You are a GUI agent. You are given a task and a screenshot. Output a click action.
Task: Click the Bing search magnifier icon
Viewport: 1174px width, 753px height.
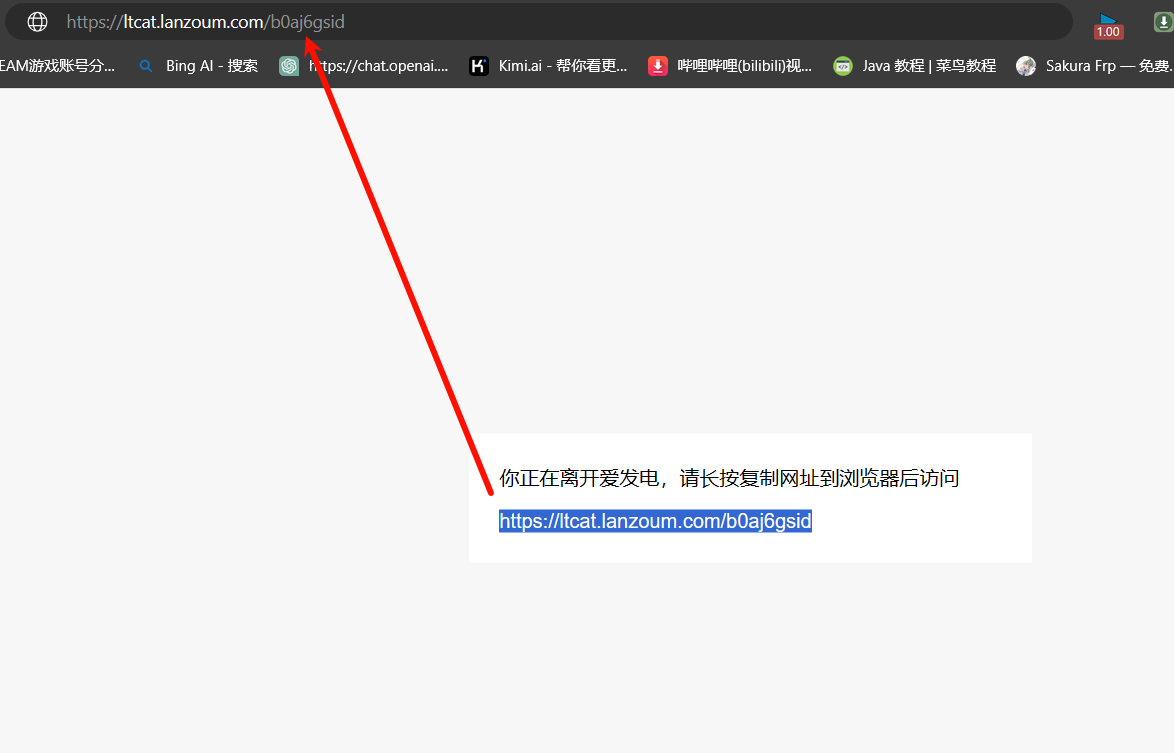point(145,65)
